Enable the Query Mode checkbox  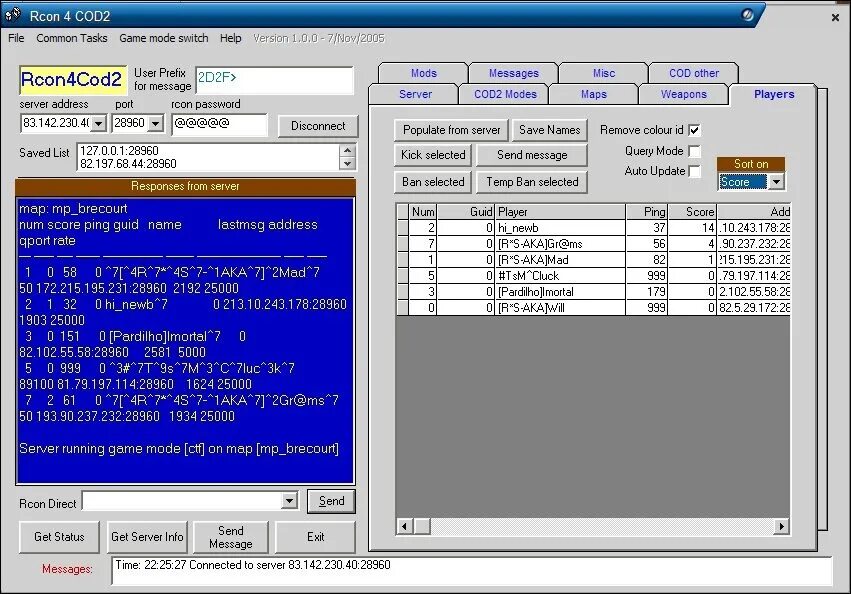coord(694,151)
